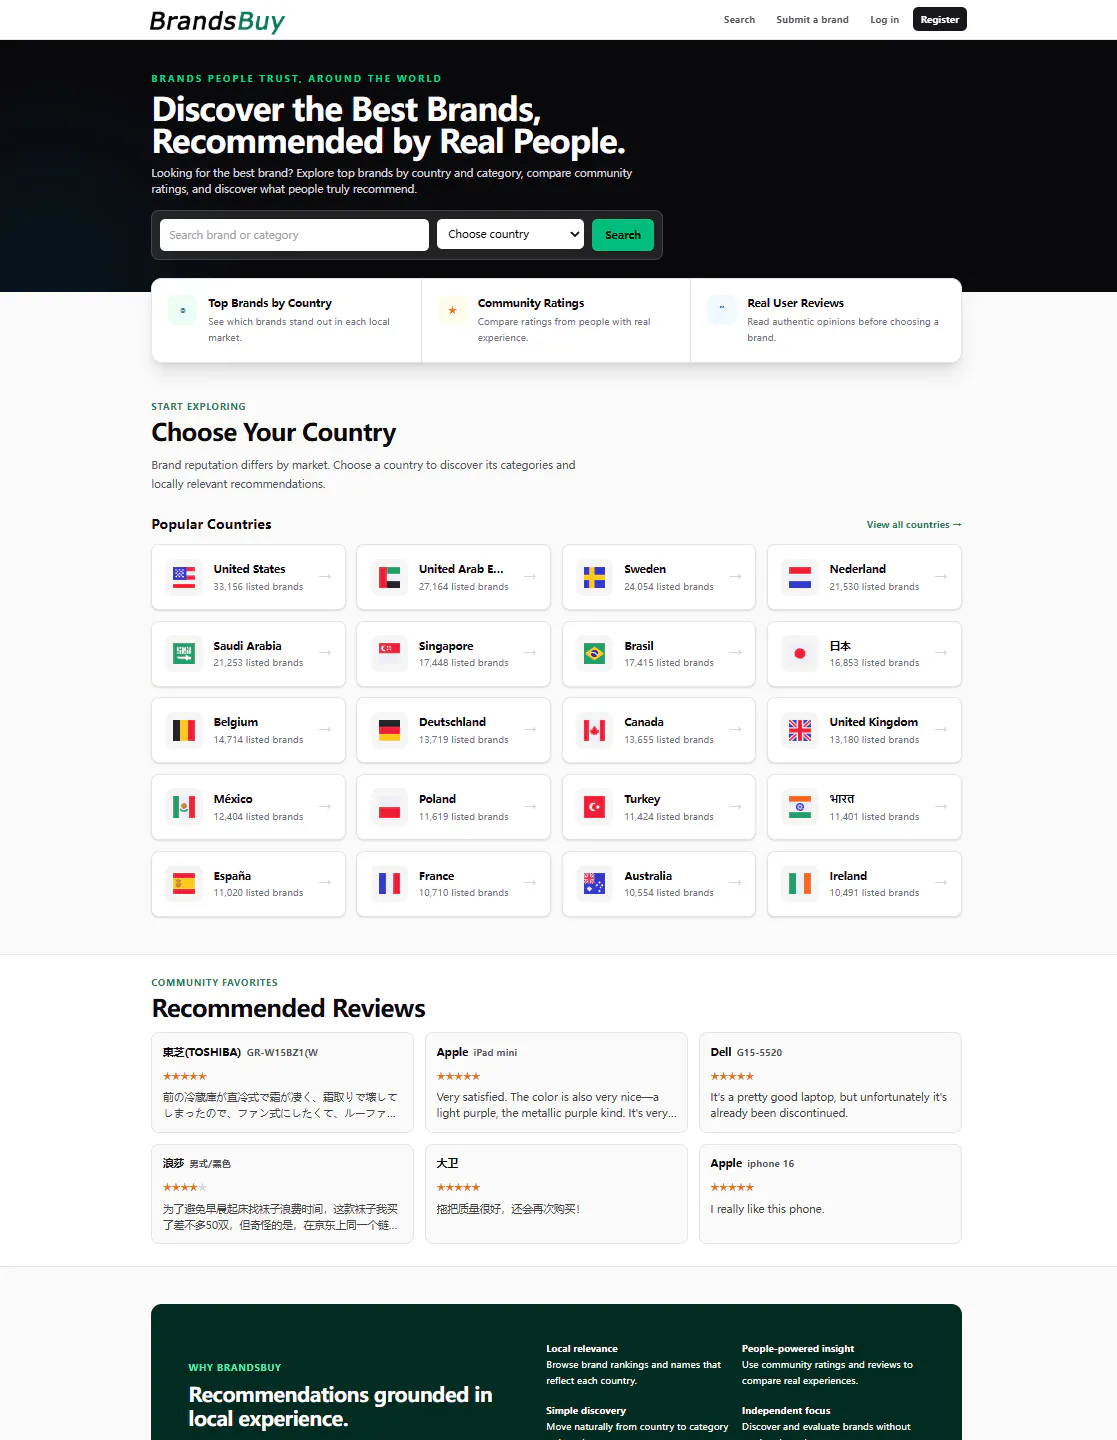Screen dimensions: 1117x1440
Task: Click the Turkey flag icon
Action: pyautogui.click(x=595, y=807)
